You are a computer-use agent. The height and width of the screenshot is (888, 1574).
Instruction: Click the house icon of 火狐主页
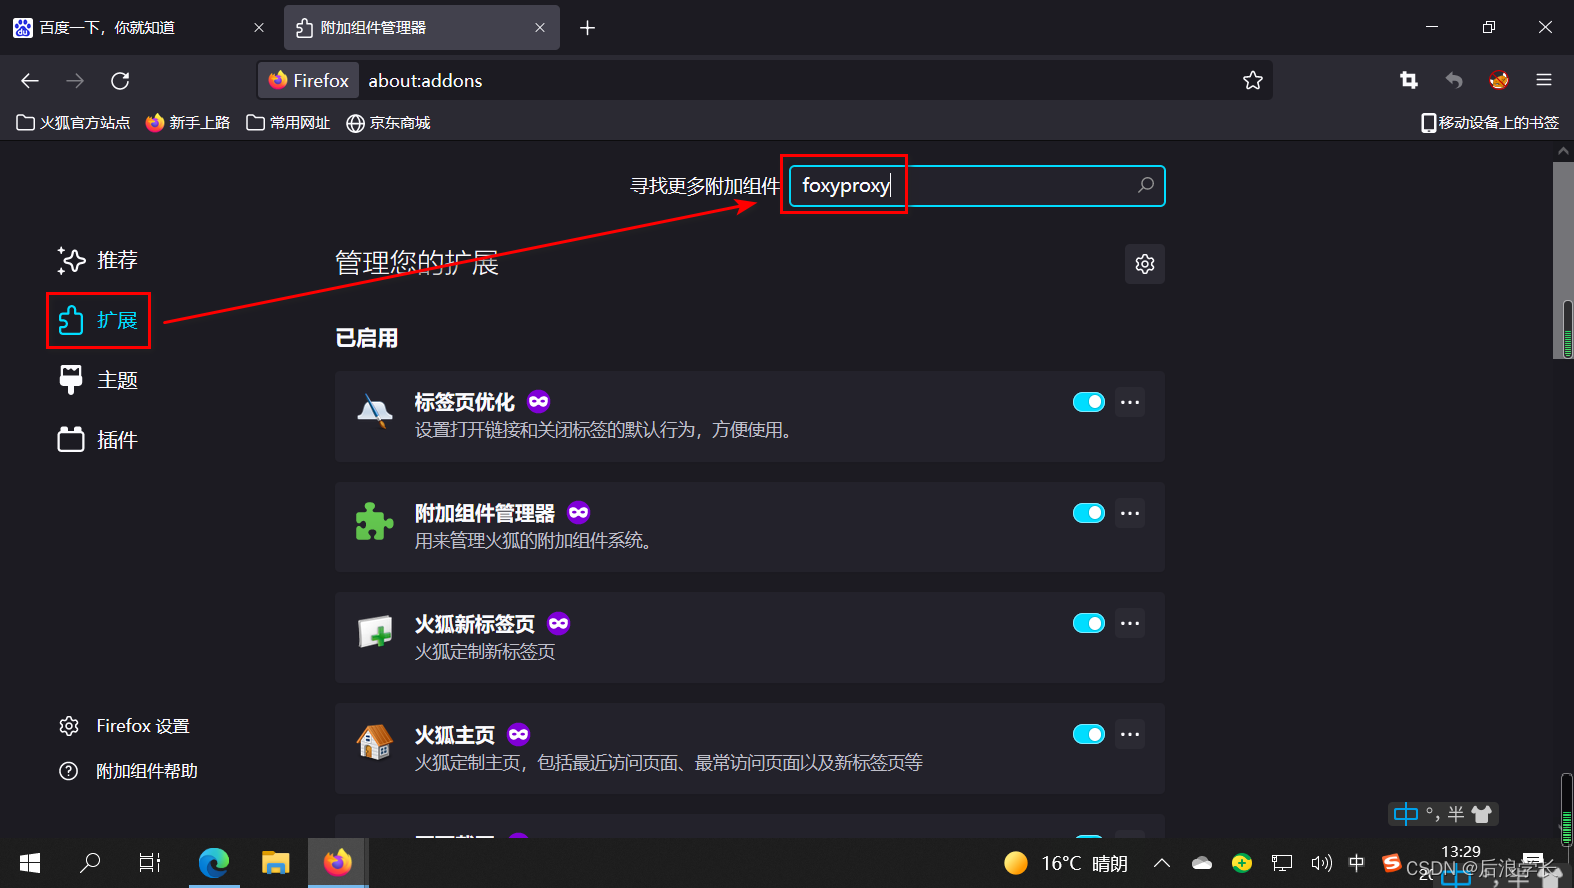tap(375, 742)
